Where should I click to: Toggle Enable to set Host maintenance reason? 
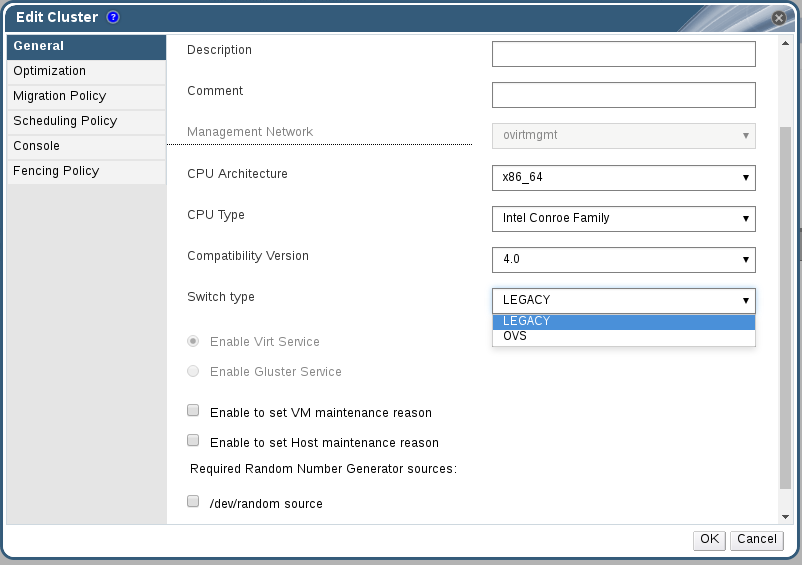[193, 441]
